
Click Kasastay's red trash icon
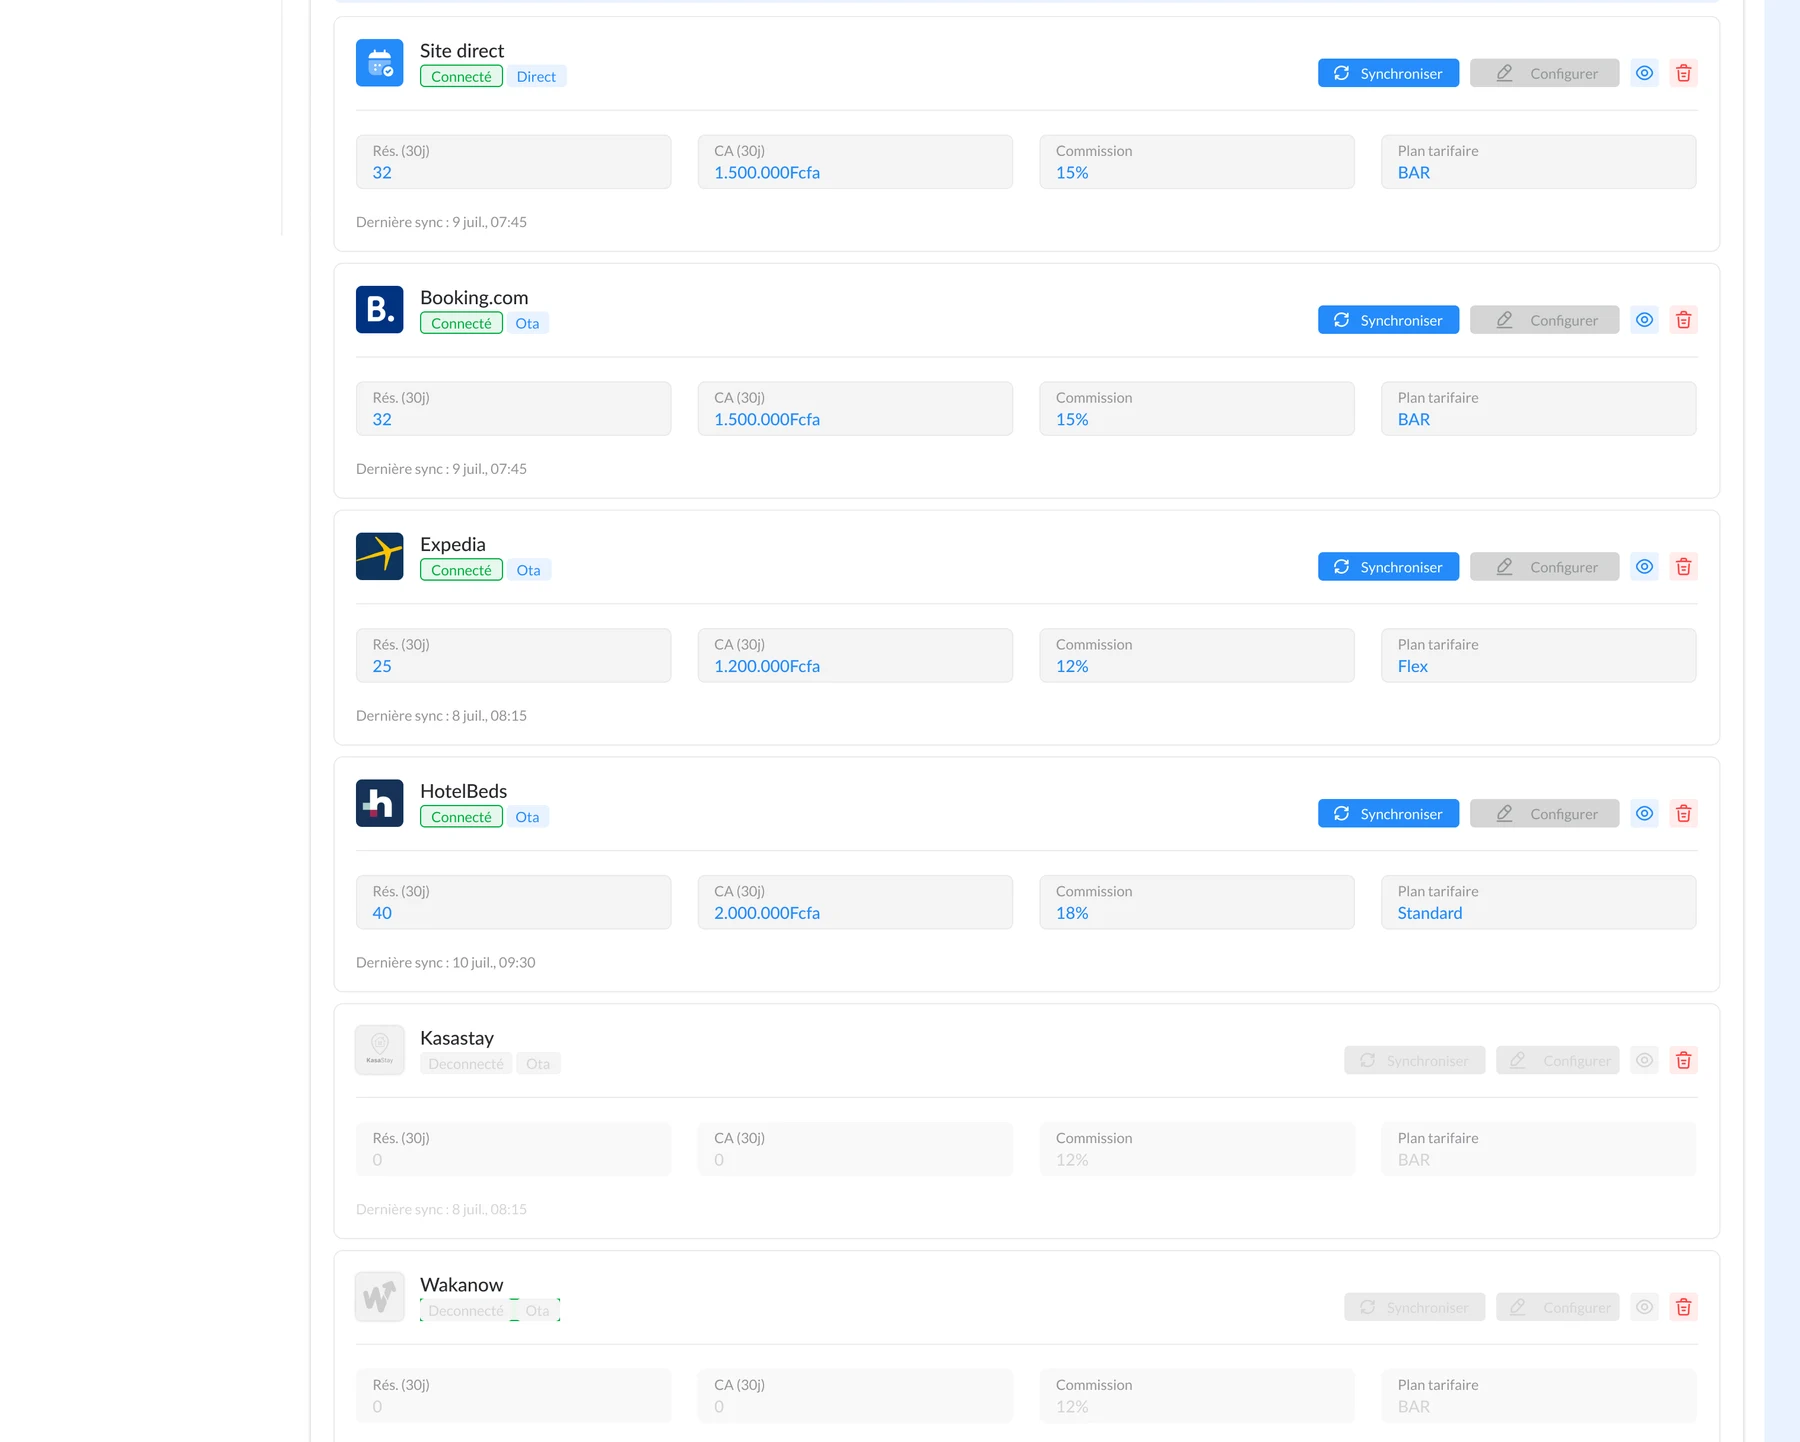[x=1683, y=1060]
